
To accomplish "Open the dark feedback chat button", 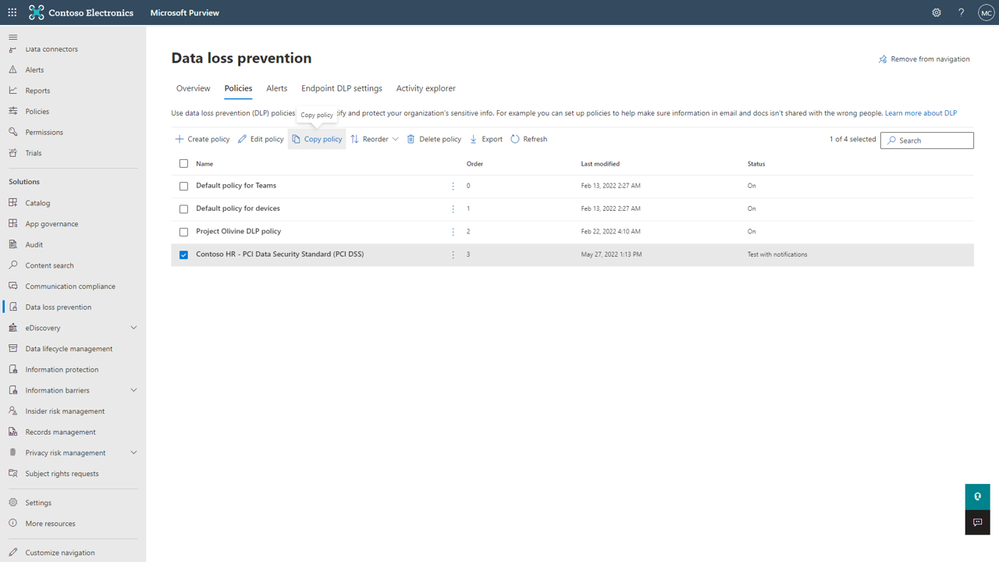I will (977, 522).
